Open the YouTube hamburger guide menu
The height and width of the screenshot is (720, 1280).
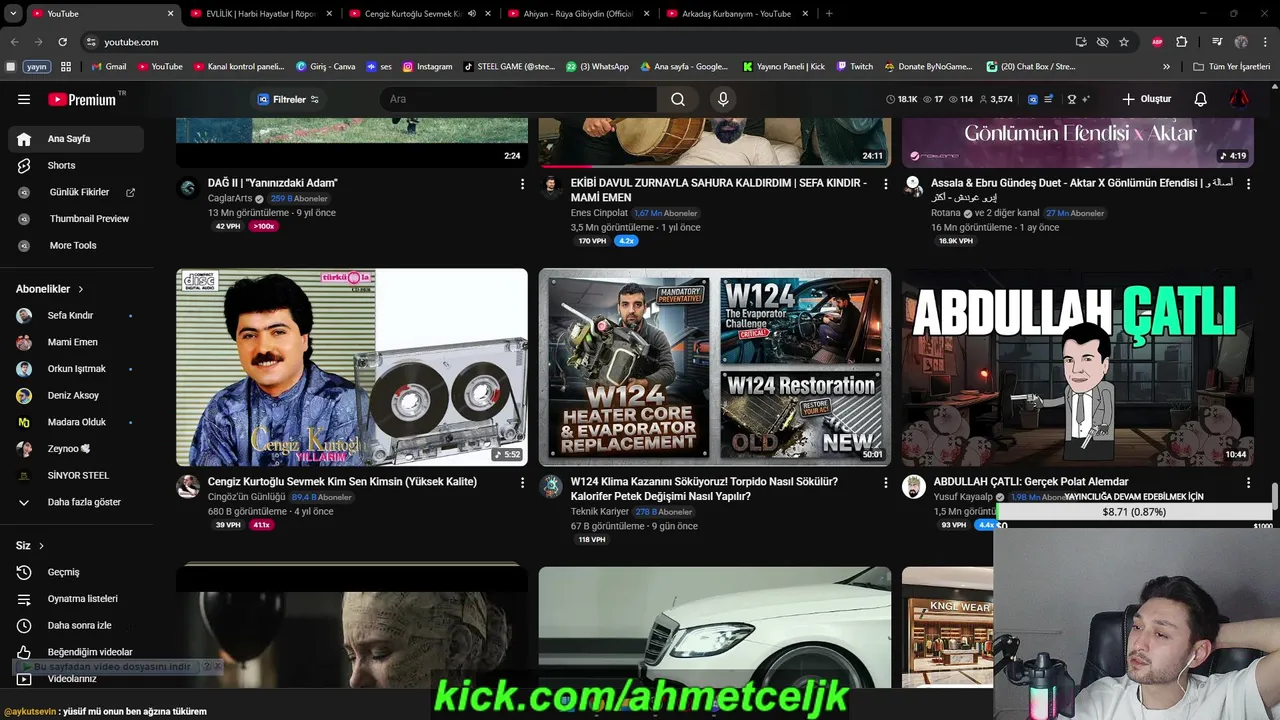24,99
